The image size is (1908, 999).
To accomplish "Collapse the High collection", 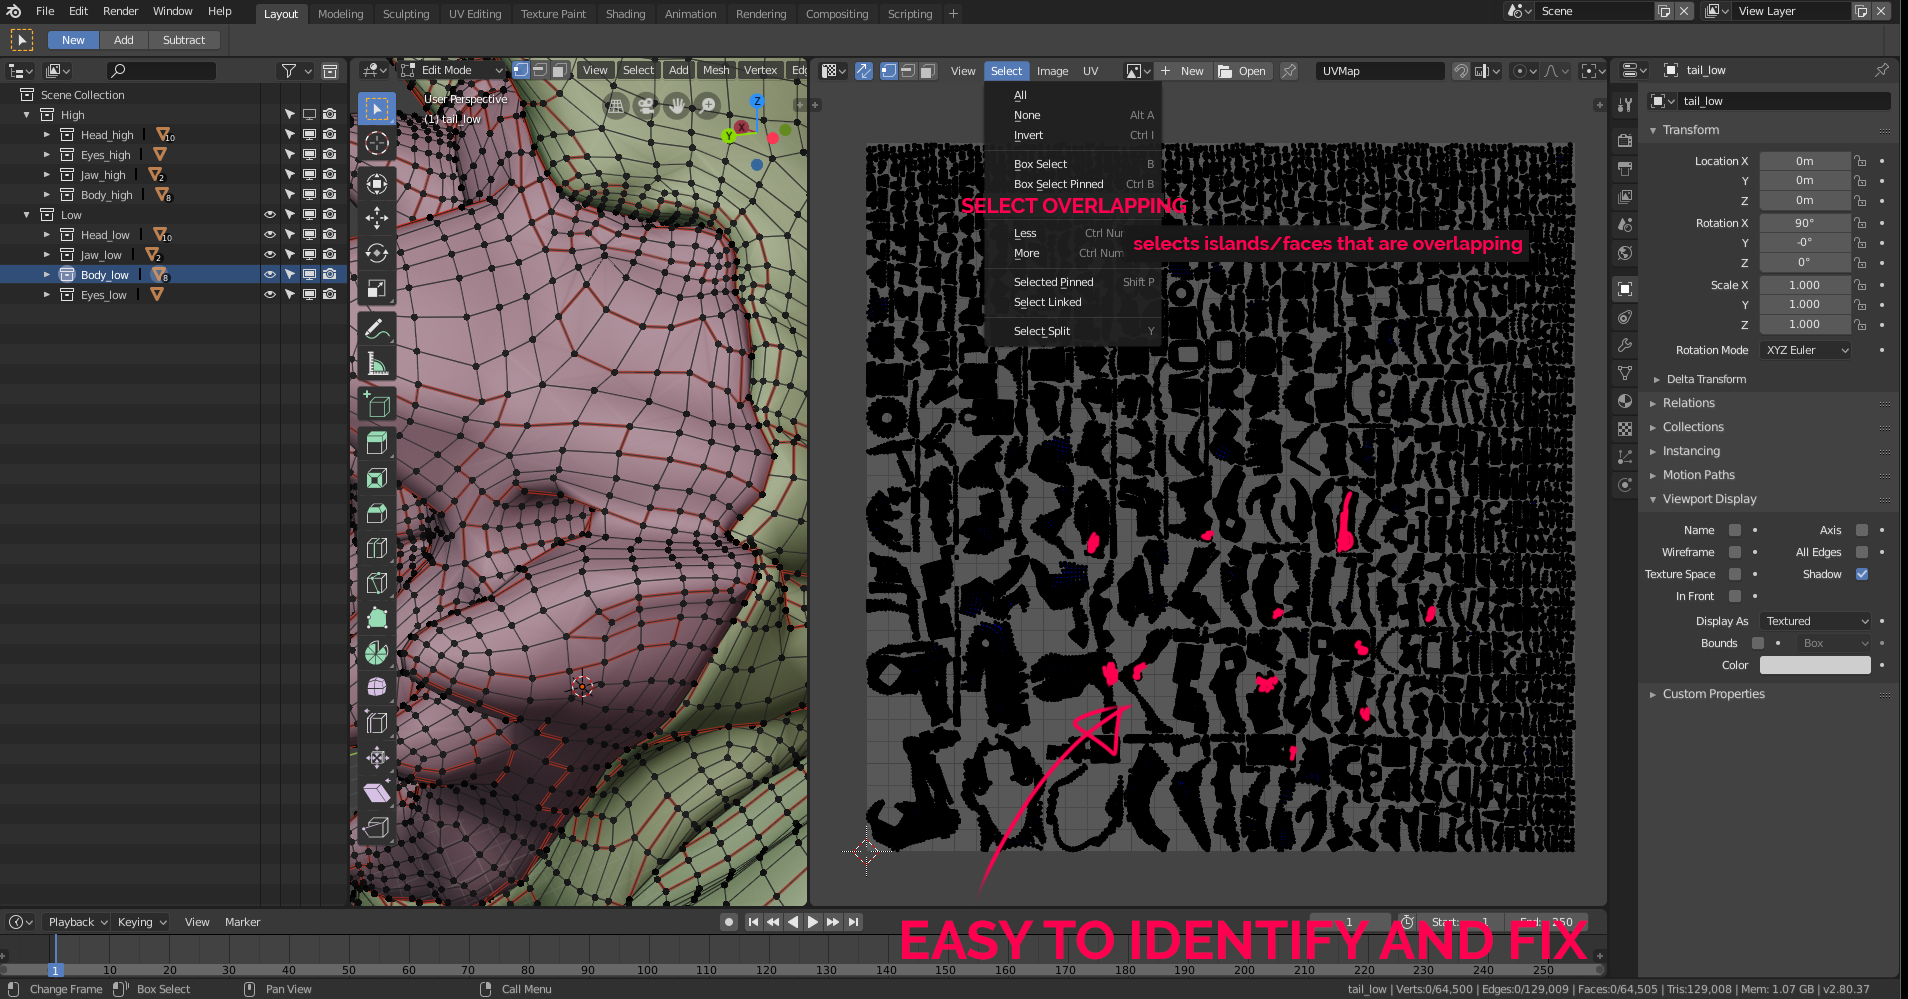I will 27,115.
